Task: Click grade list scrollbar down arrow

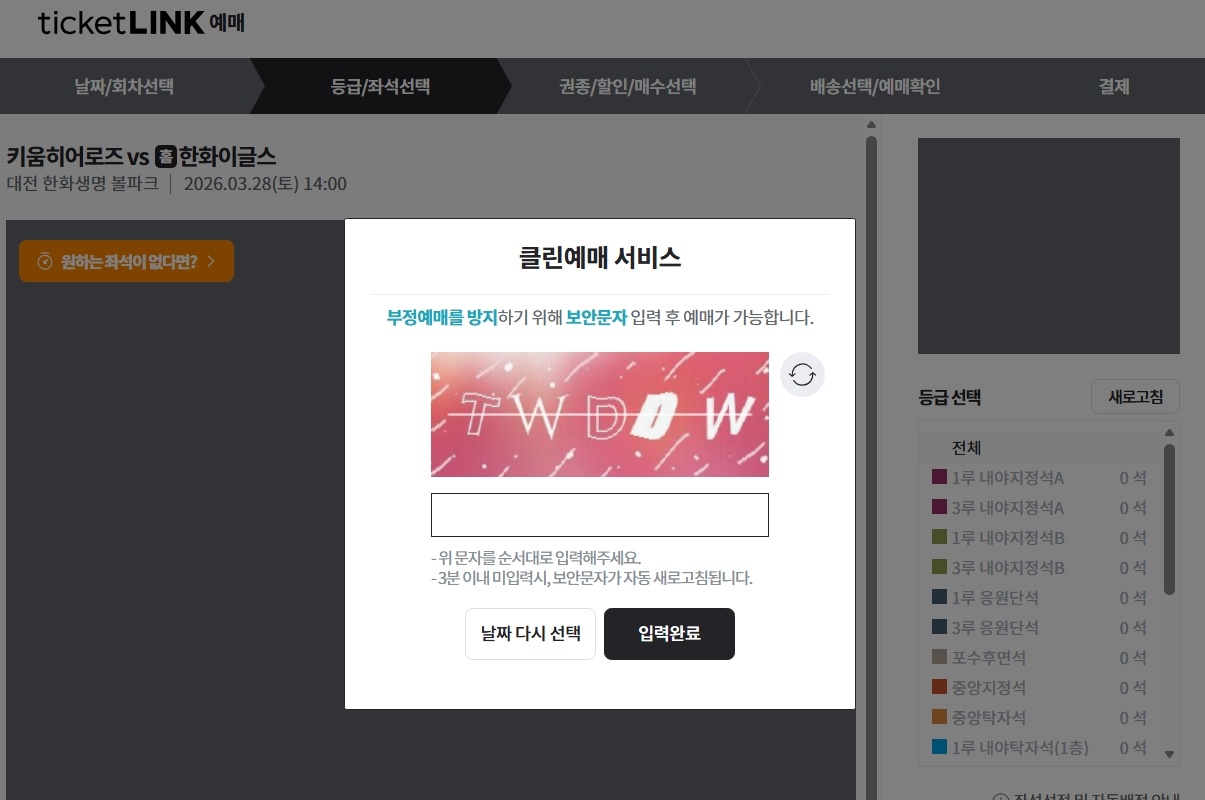Action: coord(1170,755)
